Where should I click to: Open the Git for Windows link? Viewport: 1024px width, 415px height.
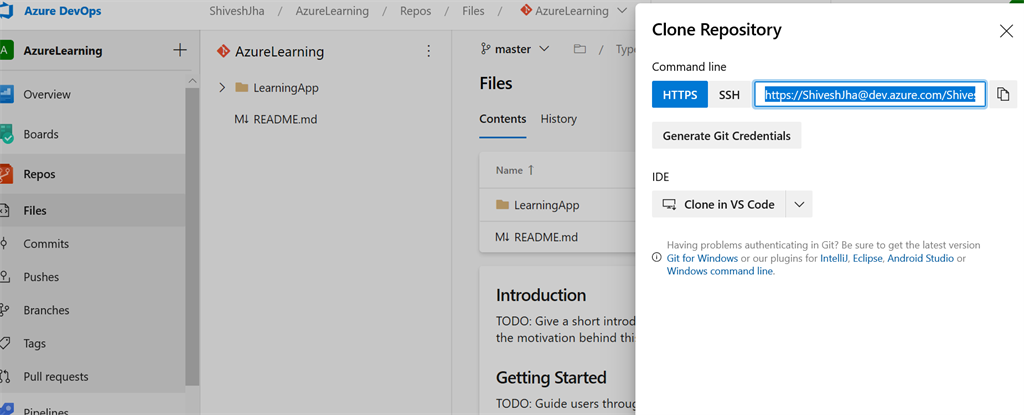click(702, 258)
